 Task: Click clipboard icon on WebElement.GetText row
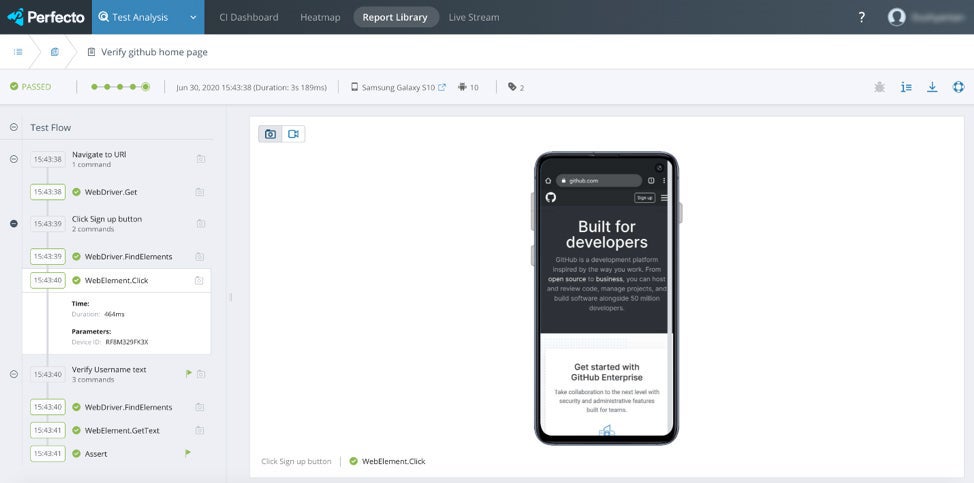pyautogui.click(x=199, y=430)
